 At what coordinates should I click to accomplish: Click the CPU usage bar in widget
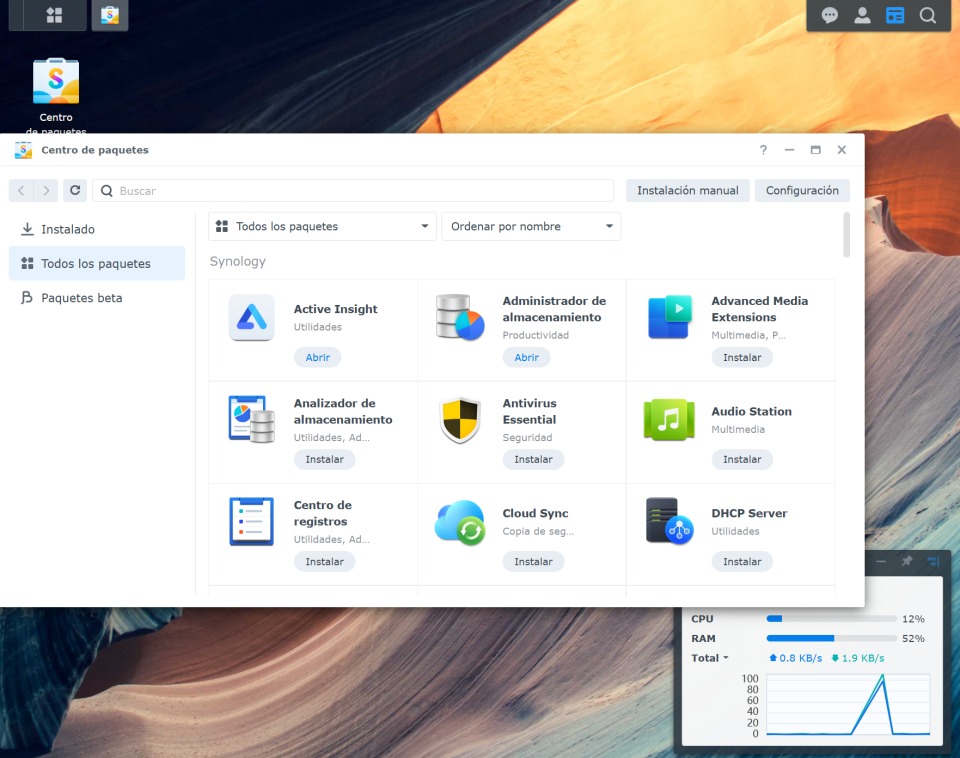click(x=831, y=619)
